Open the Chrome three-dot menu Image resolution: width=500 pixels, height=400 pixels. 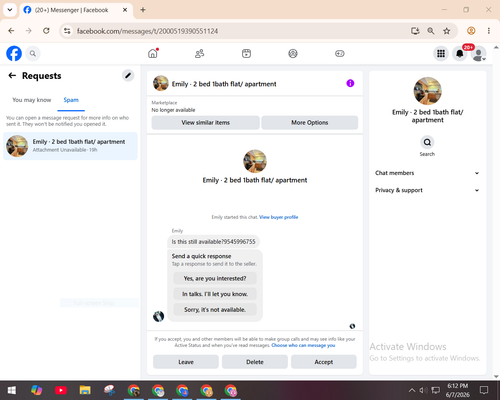(489, 31)
